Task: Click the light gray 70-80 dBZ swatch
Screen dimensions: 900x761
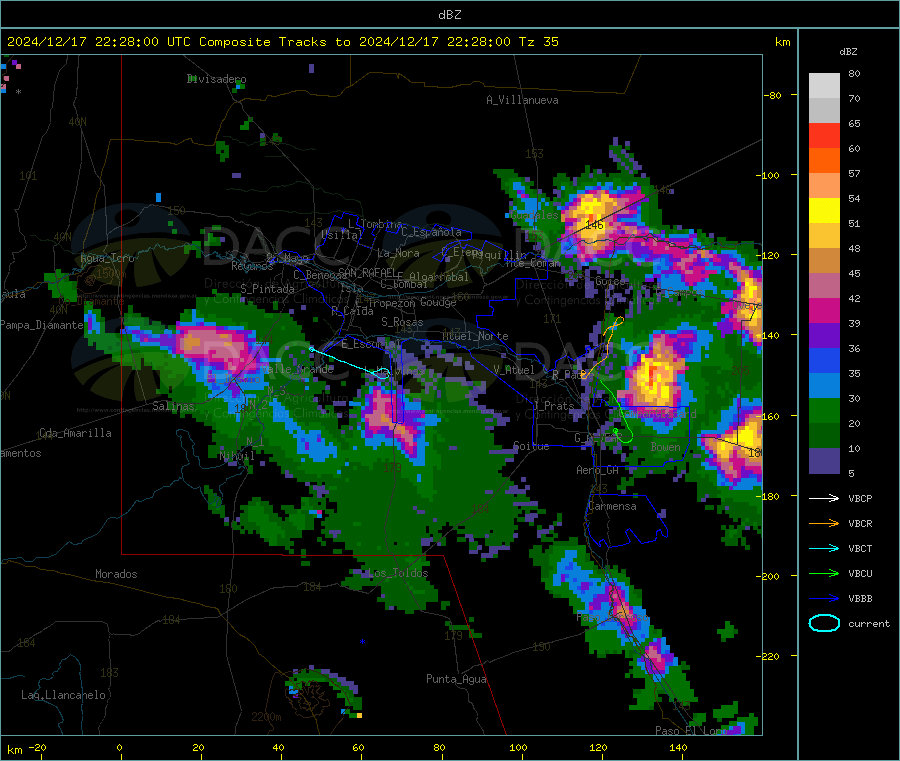Action: (x=824, y=86)
